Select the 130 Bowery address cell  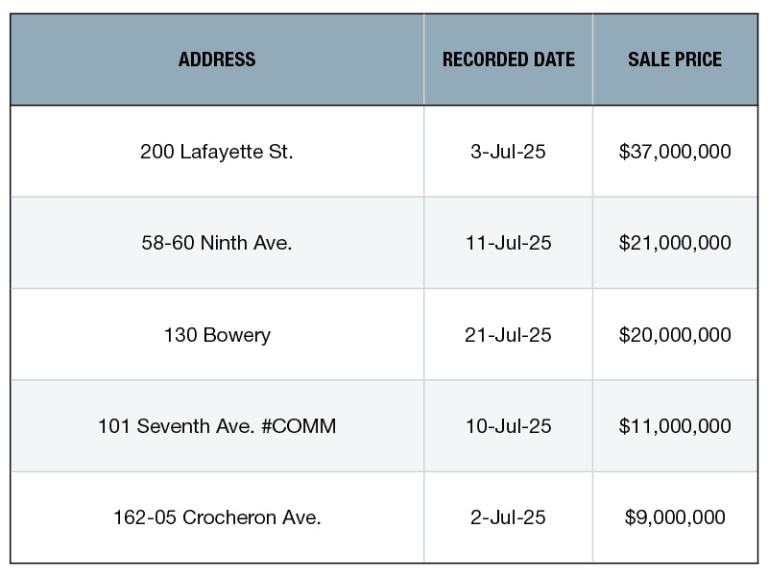point(217,335)
